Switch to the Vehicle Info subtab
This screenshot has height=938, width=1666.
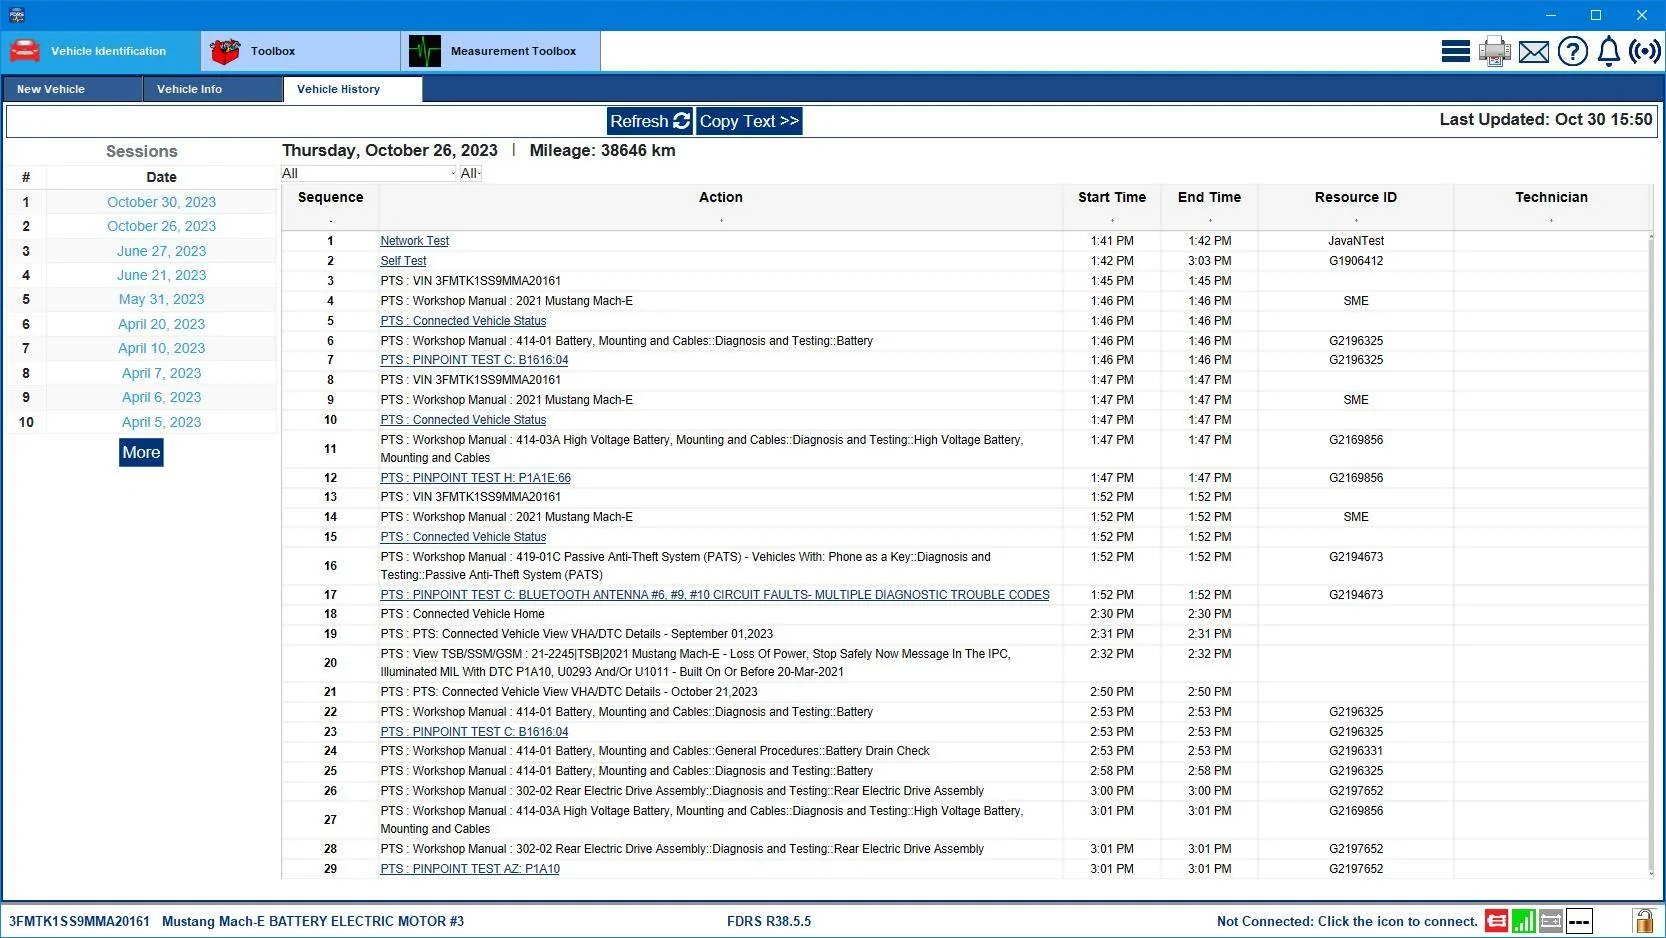(213, 89)
